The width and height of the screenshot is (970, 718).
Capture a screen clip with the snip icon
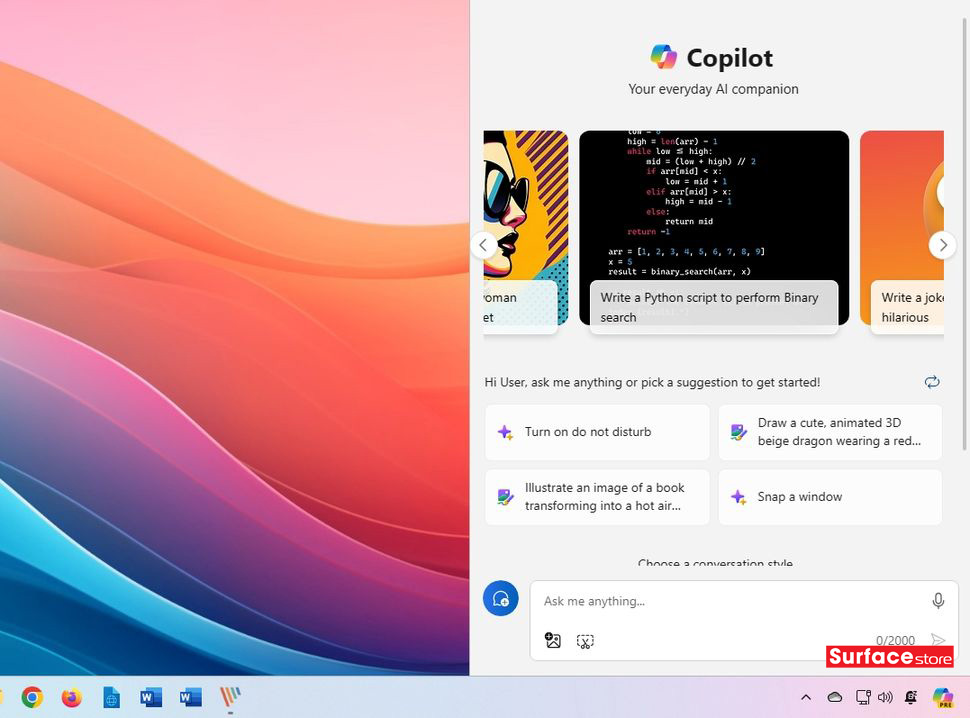[x=585, y=641]
